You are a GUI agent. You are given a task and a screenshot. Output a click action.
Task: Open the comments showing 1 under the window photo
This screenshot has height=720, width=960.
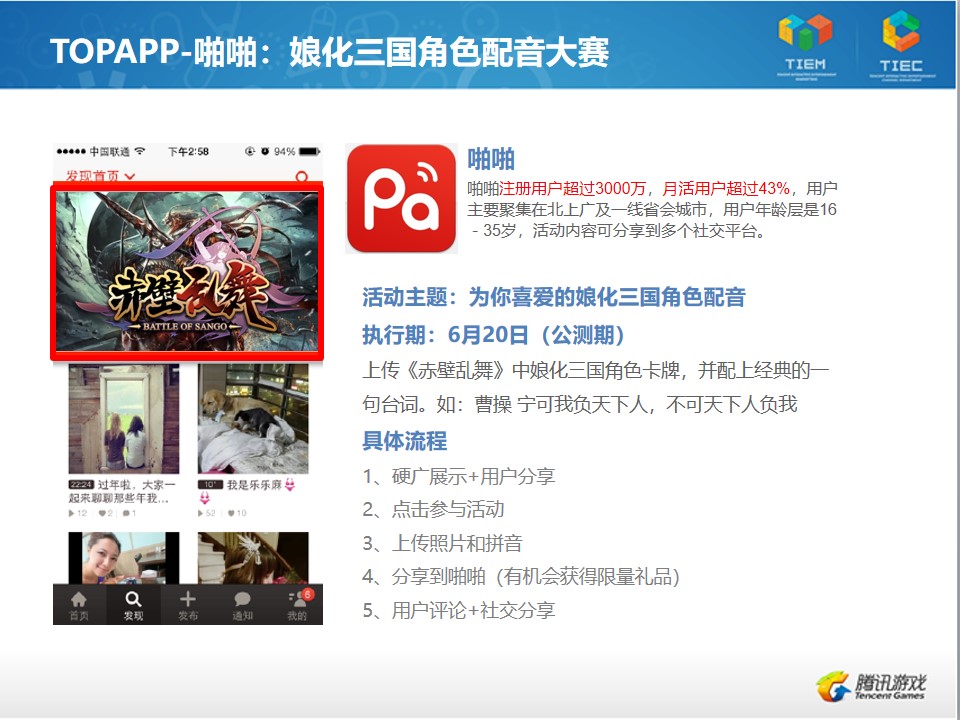coord(129,513)
